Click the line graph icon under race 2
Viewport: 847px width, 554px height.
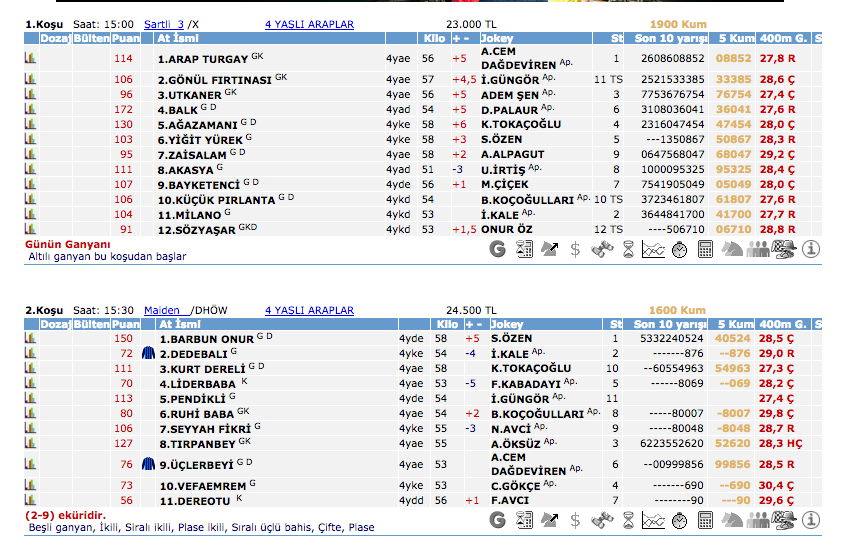coord(653,520)
